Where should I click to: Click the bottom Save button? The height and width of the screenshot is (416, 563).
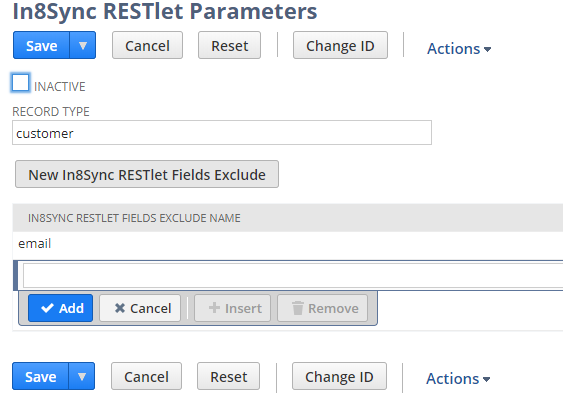(x=40, y=376)
